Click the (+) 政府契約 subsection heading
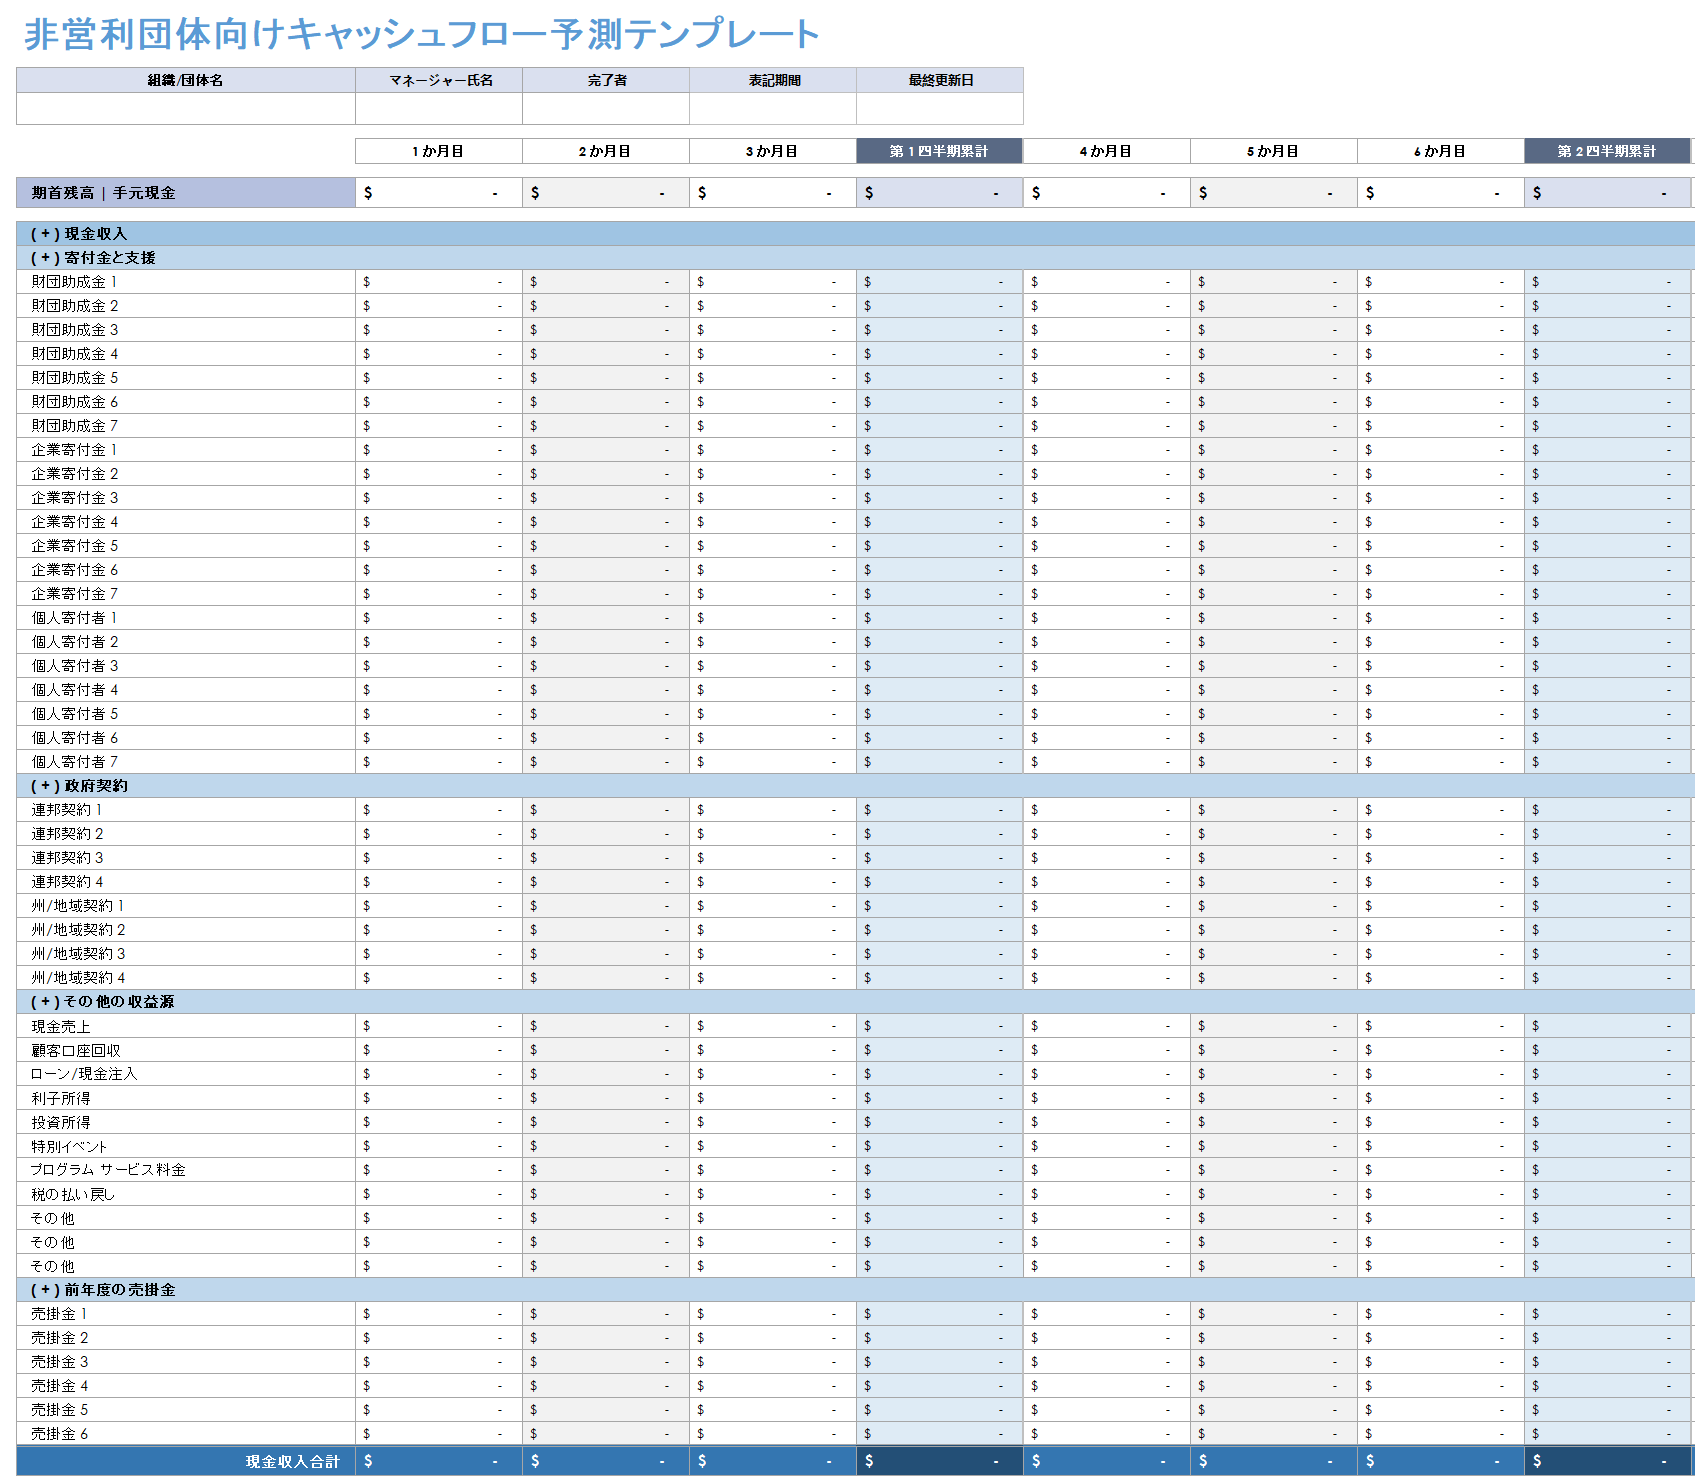 tap(79, 786)
